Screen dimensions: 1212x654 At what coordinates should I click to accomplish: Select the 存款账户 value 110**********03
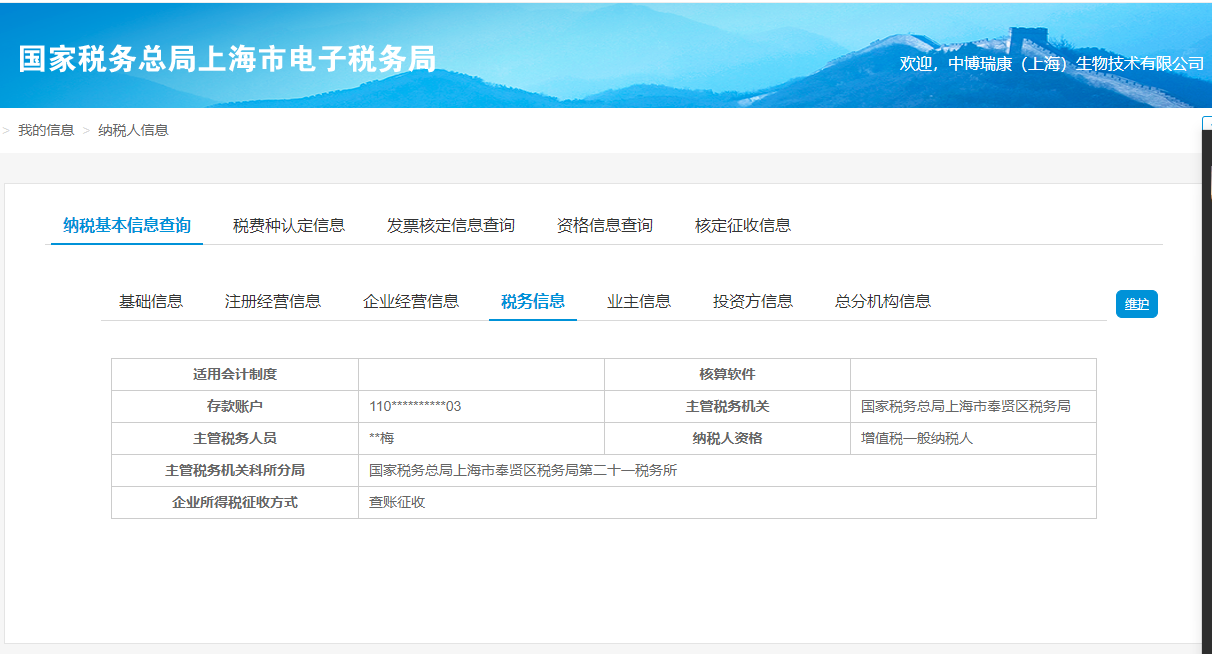415,406
